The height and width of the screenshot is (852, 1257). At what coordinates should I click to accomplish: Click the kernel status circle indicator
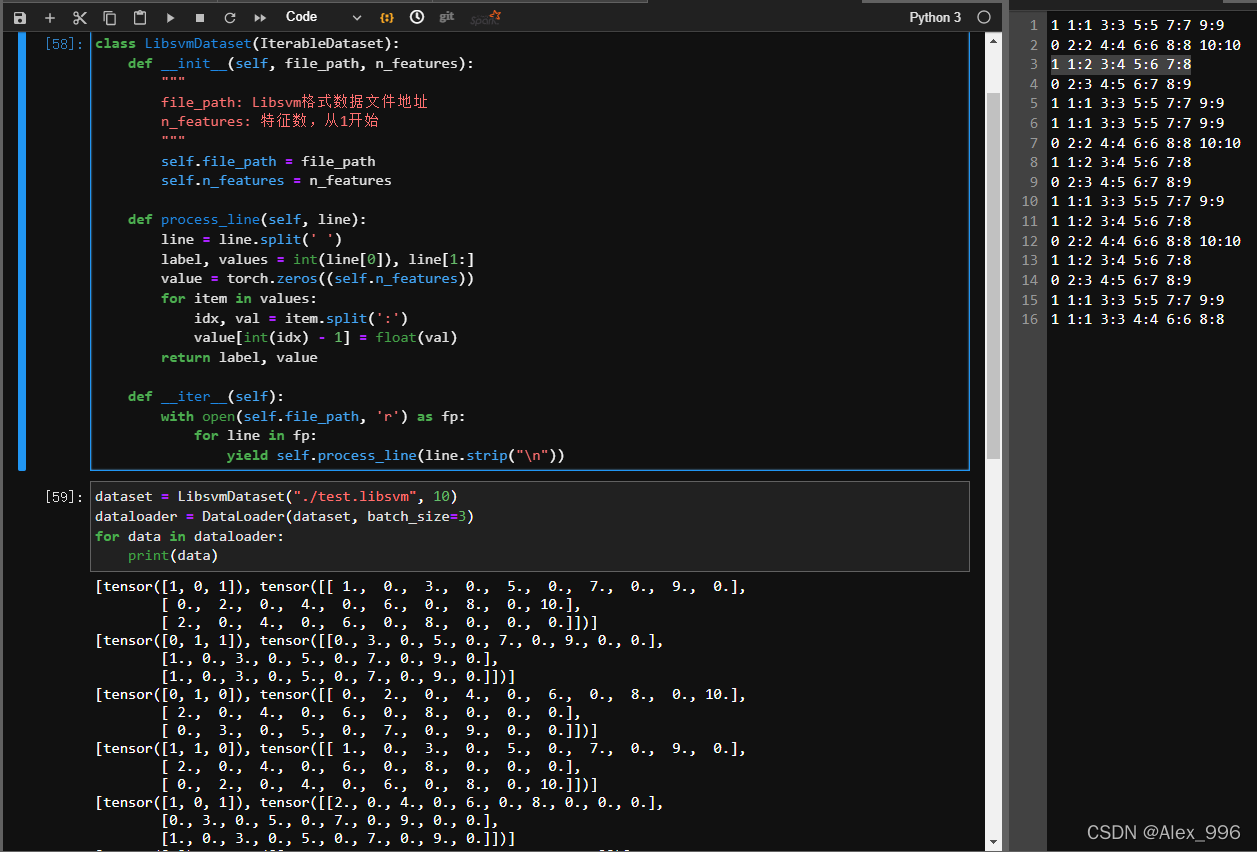coord(984,17)
